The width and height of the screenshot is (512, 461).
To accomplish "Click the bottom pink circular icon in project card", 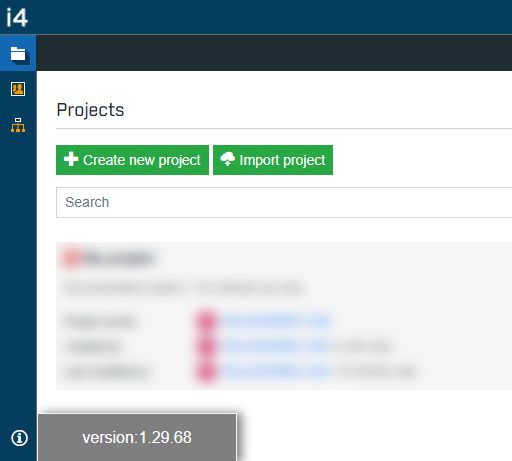I will pyautogui.click(x=207, y=371).
